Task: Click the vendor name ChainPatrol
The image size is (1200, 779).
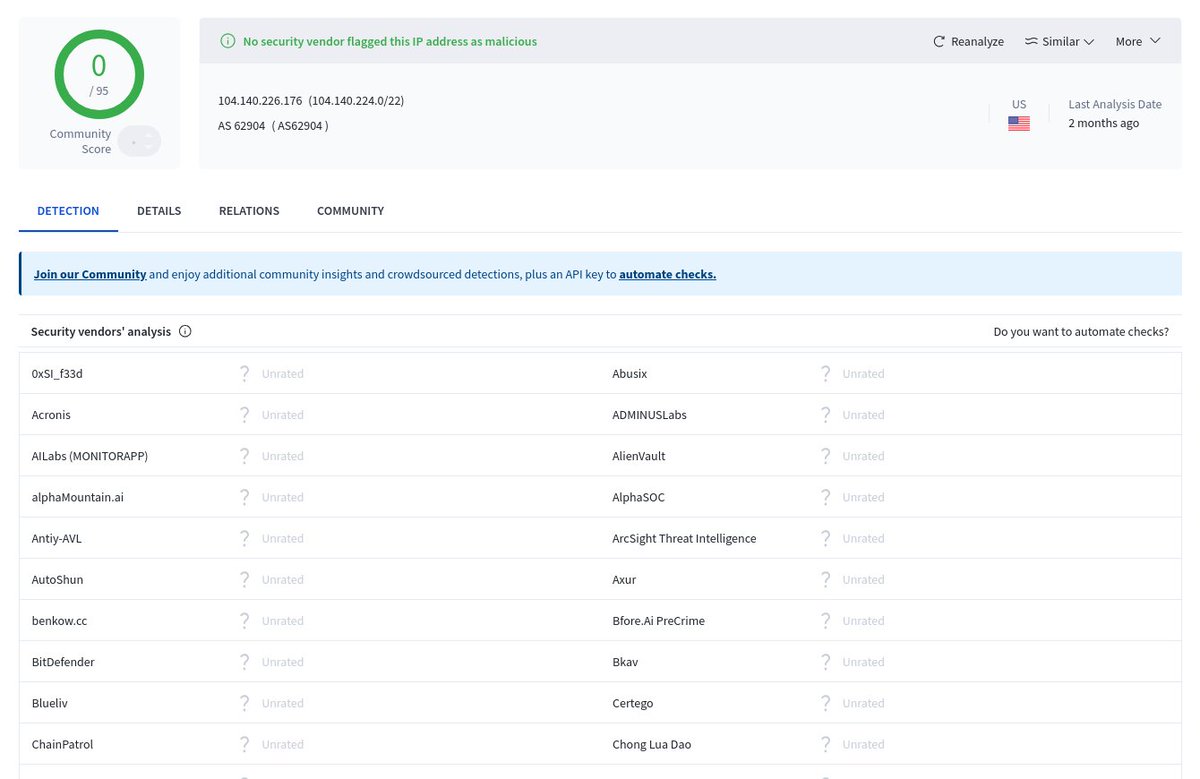Action: 62,744
